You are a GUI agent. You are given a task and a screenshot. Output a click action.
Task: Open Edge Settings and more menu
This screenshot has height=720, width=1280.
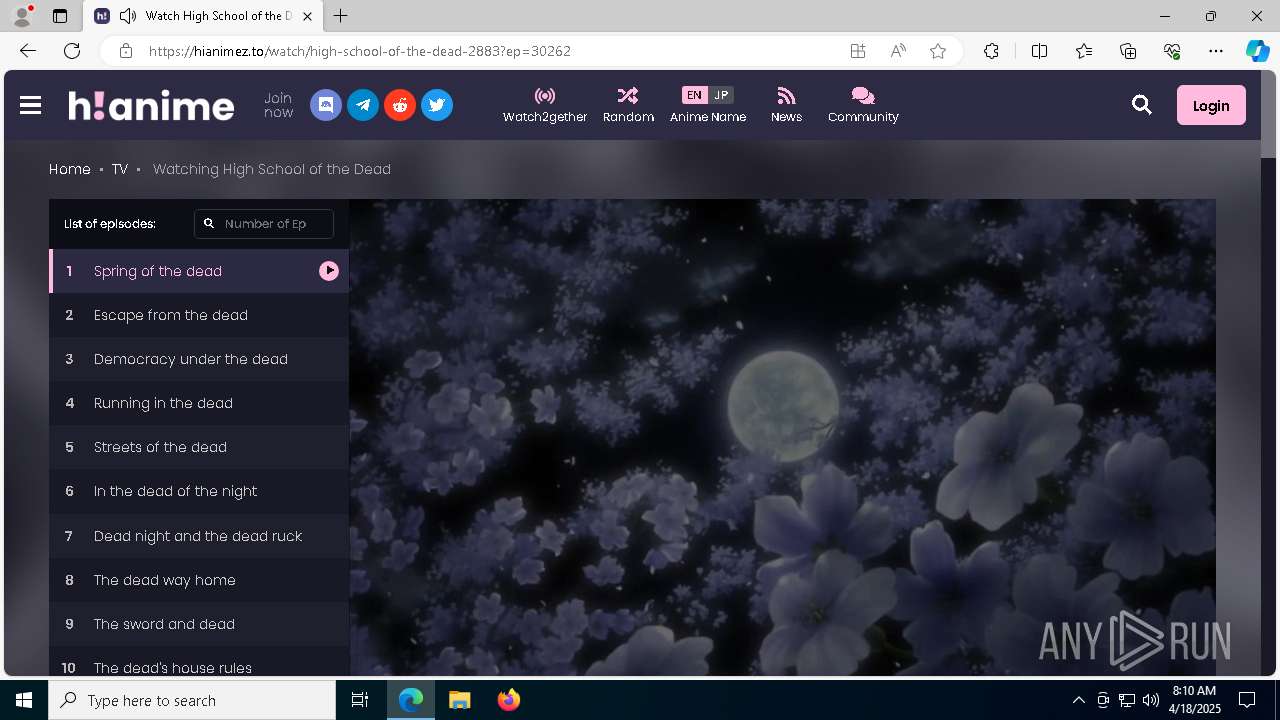tap(1216, 51)
